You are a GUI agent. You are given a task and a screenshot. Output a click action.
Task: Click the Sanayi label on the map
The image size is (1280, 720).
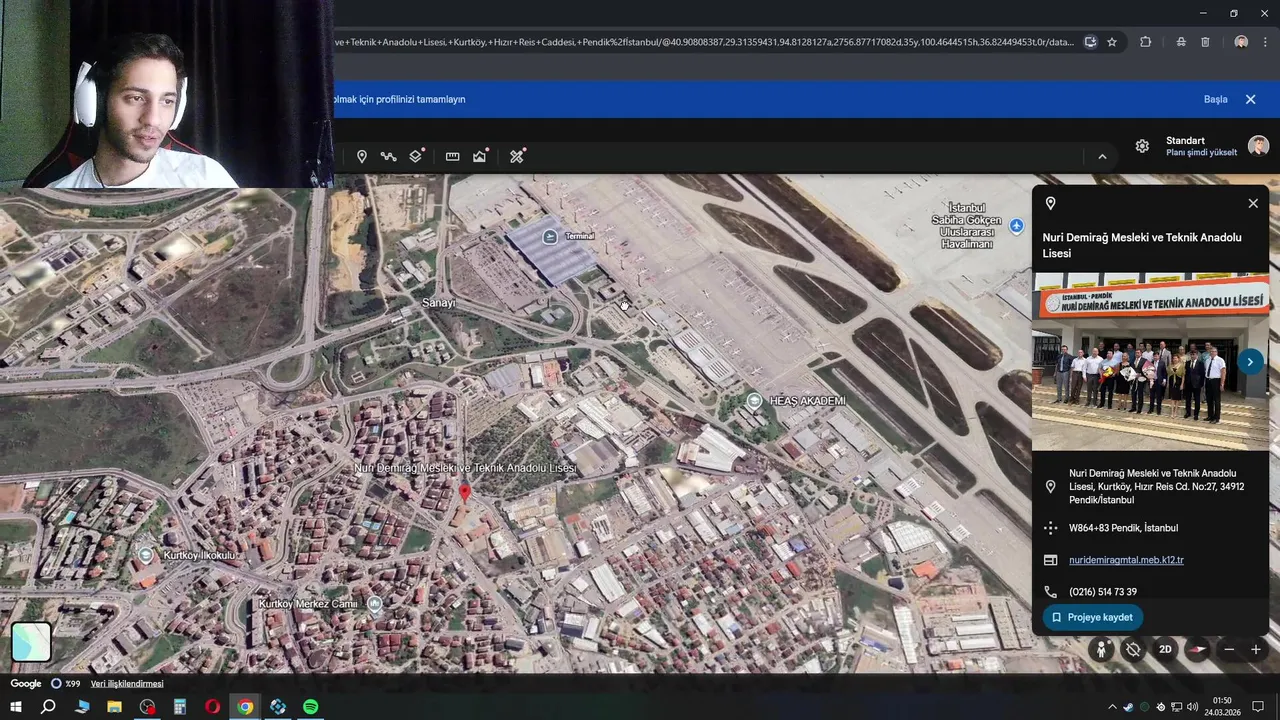[x=438, y=303]
